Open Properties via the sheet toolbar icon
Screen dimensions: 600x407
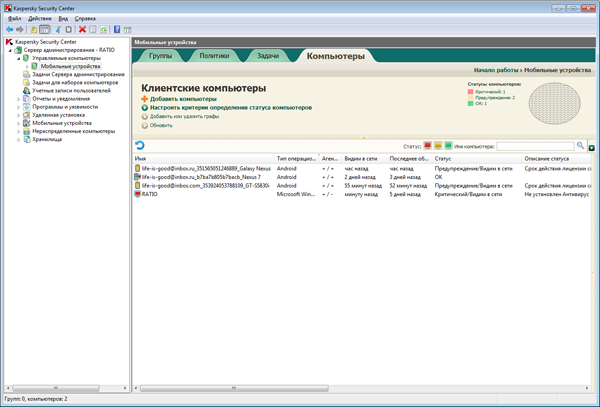[93, 29]
